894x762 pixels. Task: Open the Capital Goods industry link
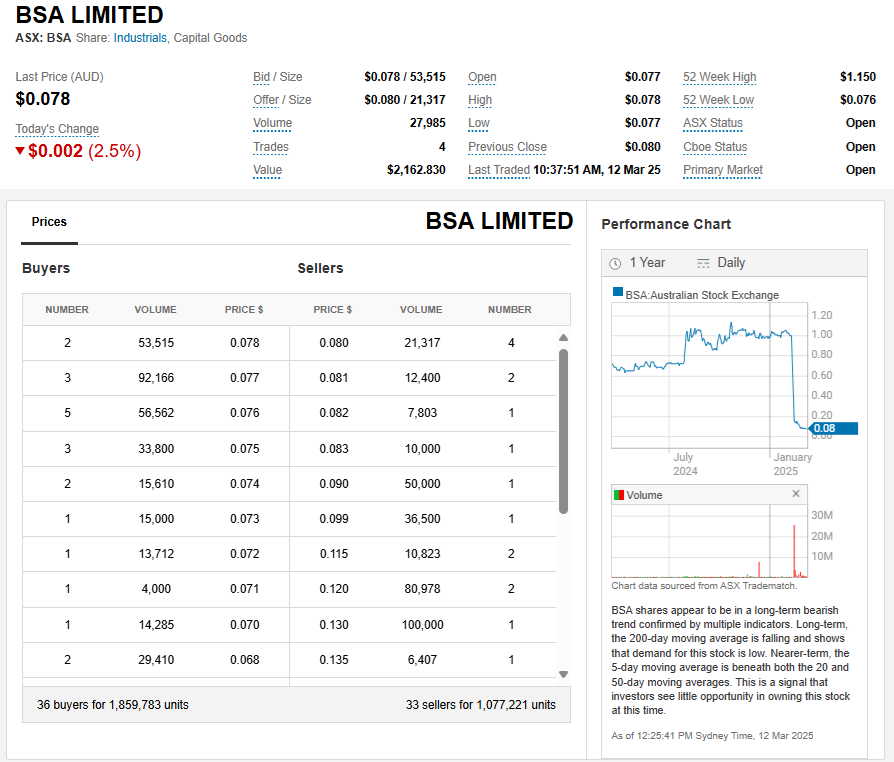click(x=211, y=38)
